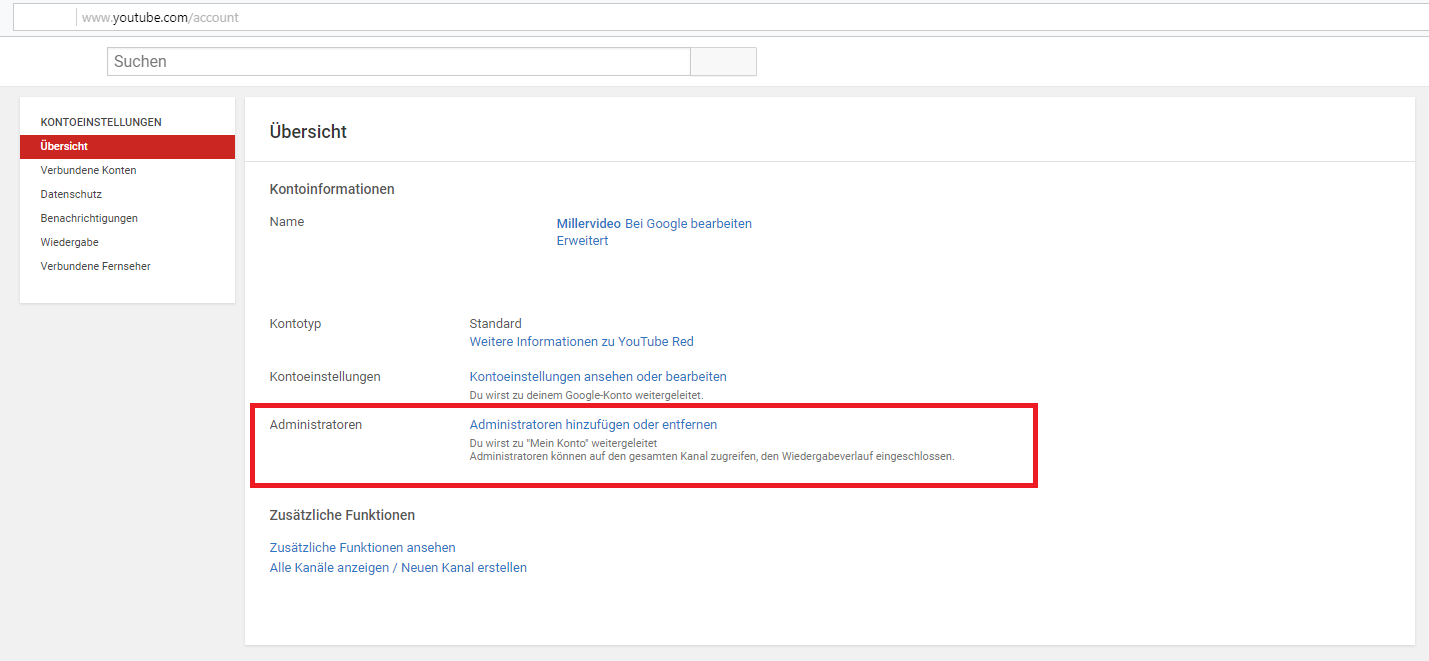
Task: Click the Millervideo channel name link
Action: coord(588,224)
